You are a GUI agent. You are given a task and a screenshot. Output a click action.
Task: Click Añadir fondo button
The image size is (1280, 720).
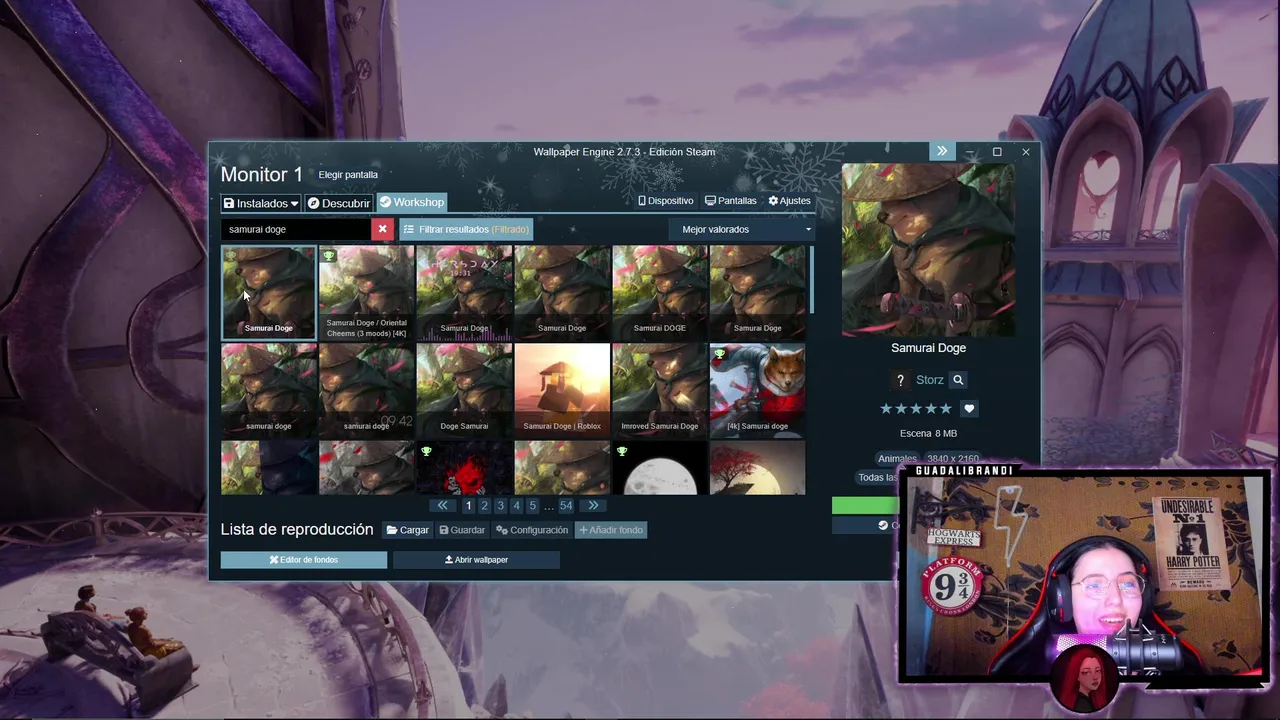(x=611, y=530)
